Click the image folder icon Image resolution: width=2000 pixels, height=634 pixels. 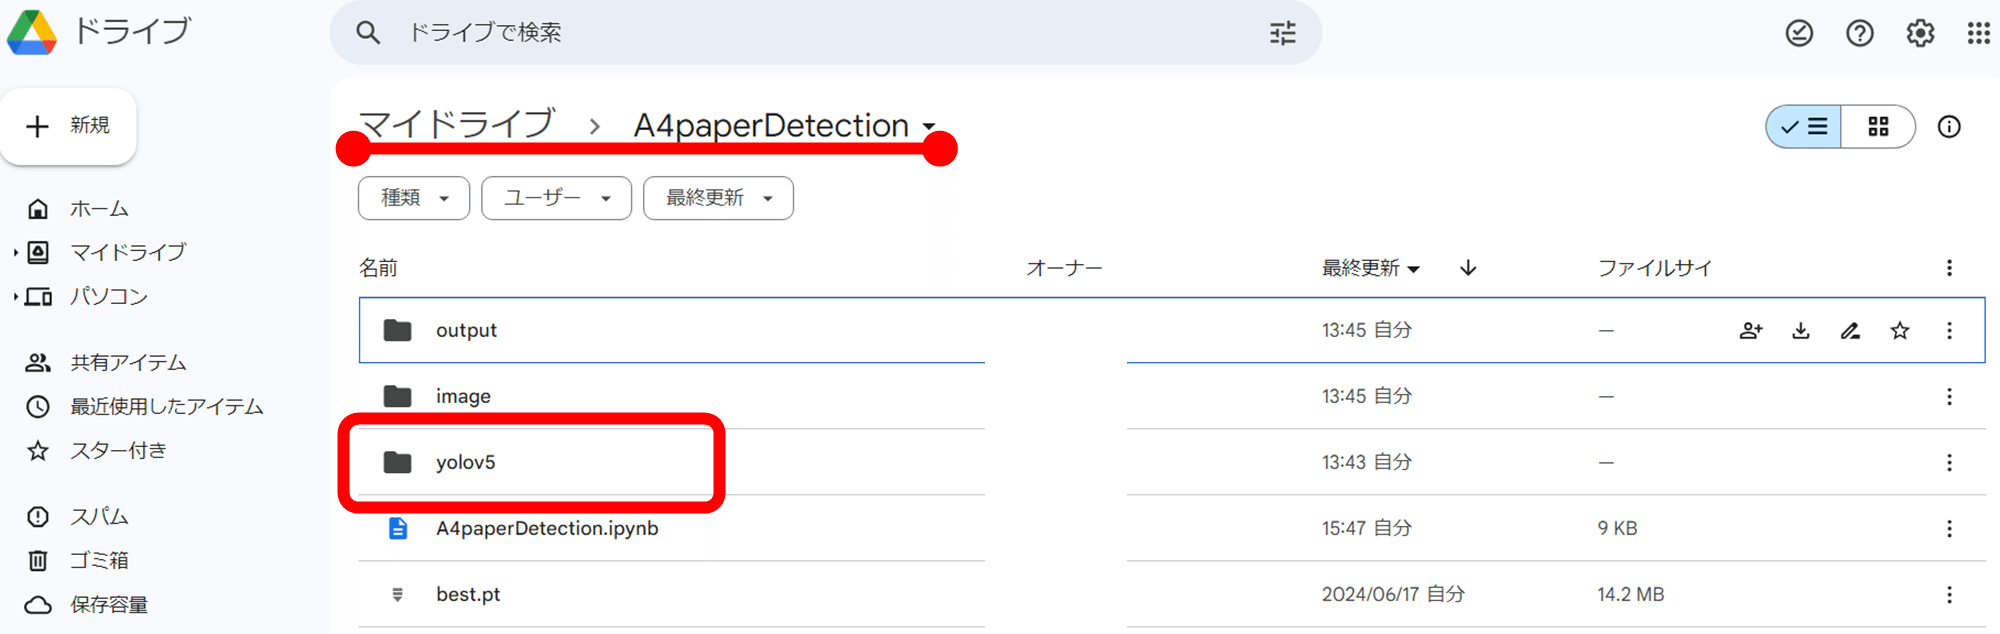coord(398,396)
